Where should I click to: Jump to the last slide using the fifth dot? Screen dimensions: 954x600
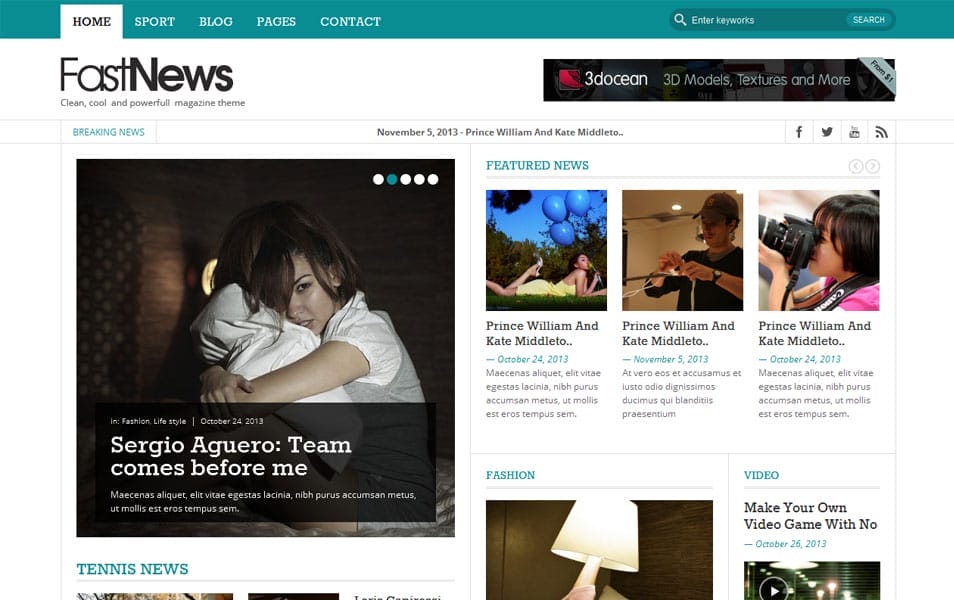click(x=433, y=178)
